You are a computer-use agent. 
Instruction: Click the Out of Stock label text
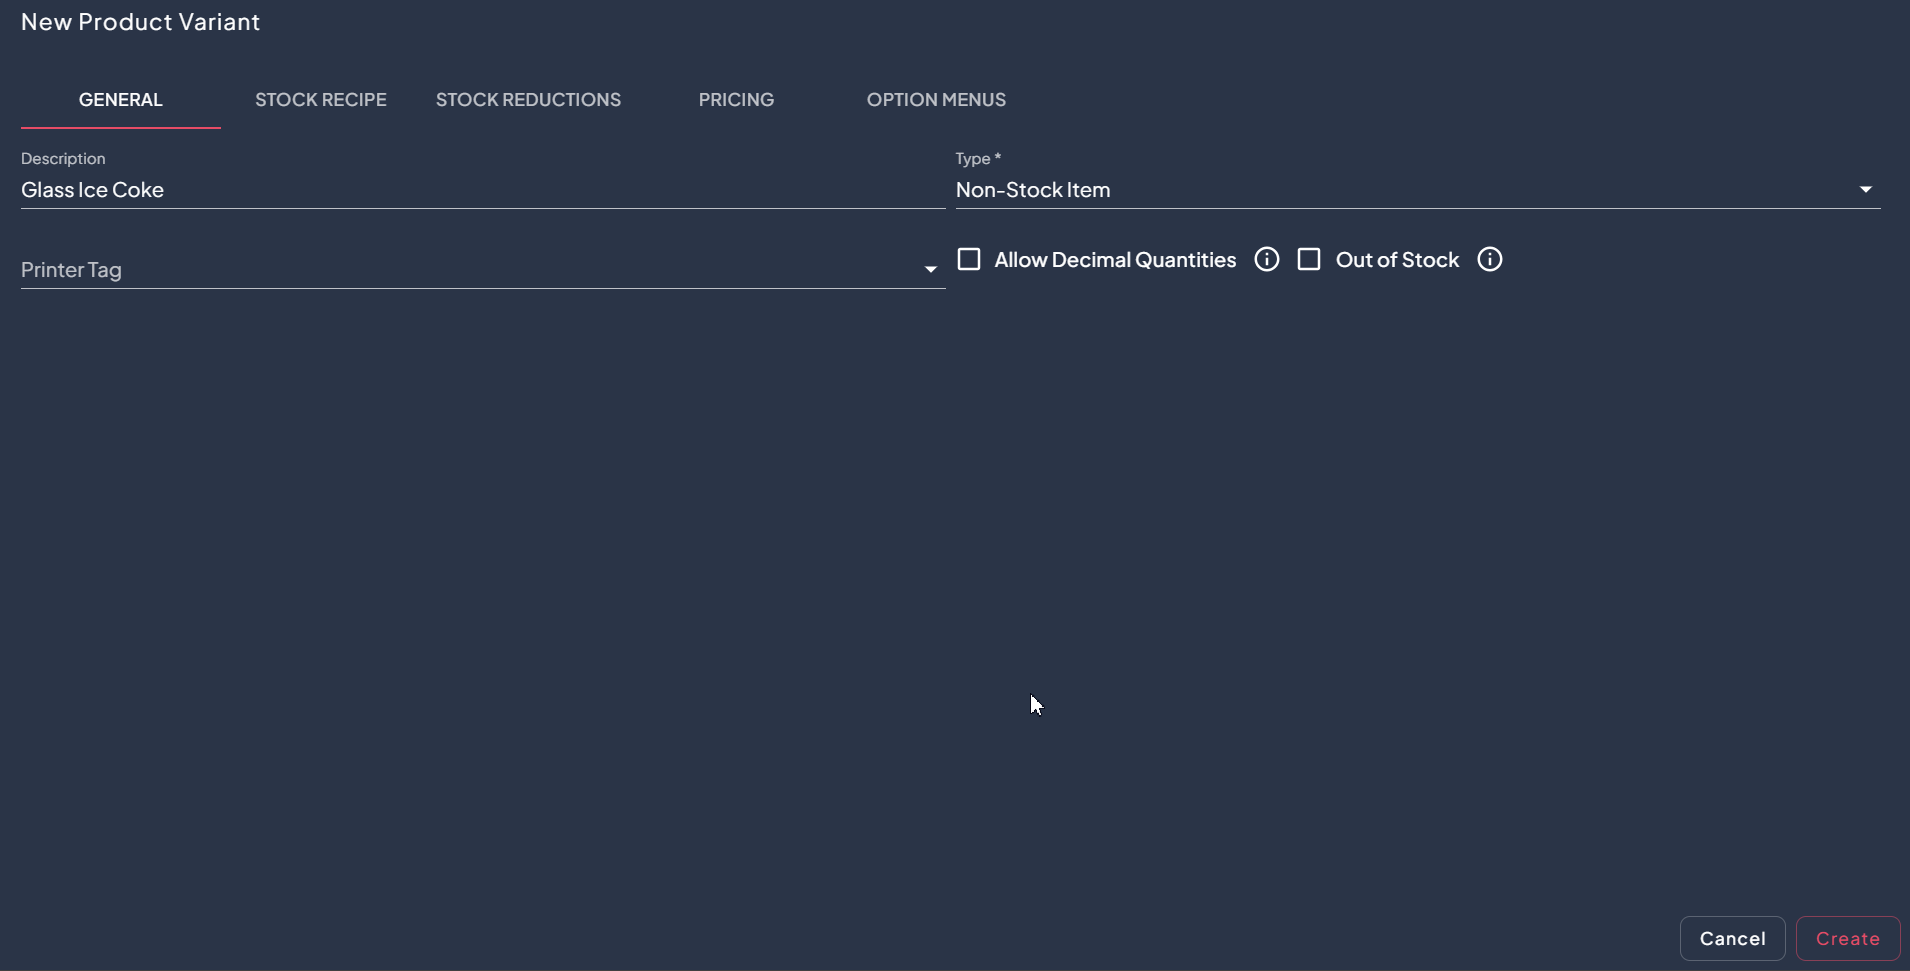pos(1397,260)
